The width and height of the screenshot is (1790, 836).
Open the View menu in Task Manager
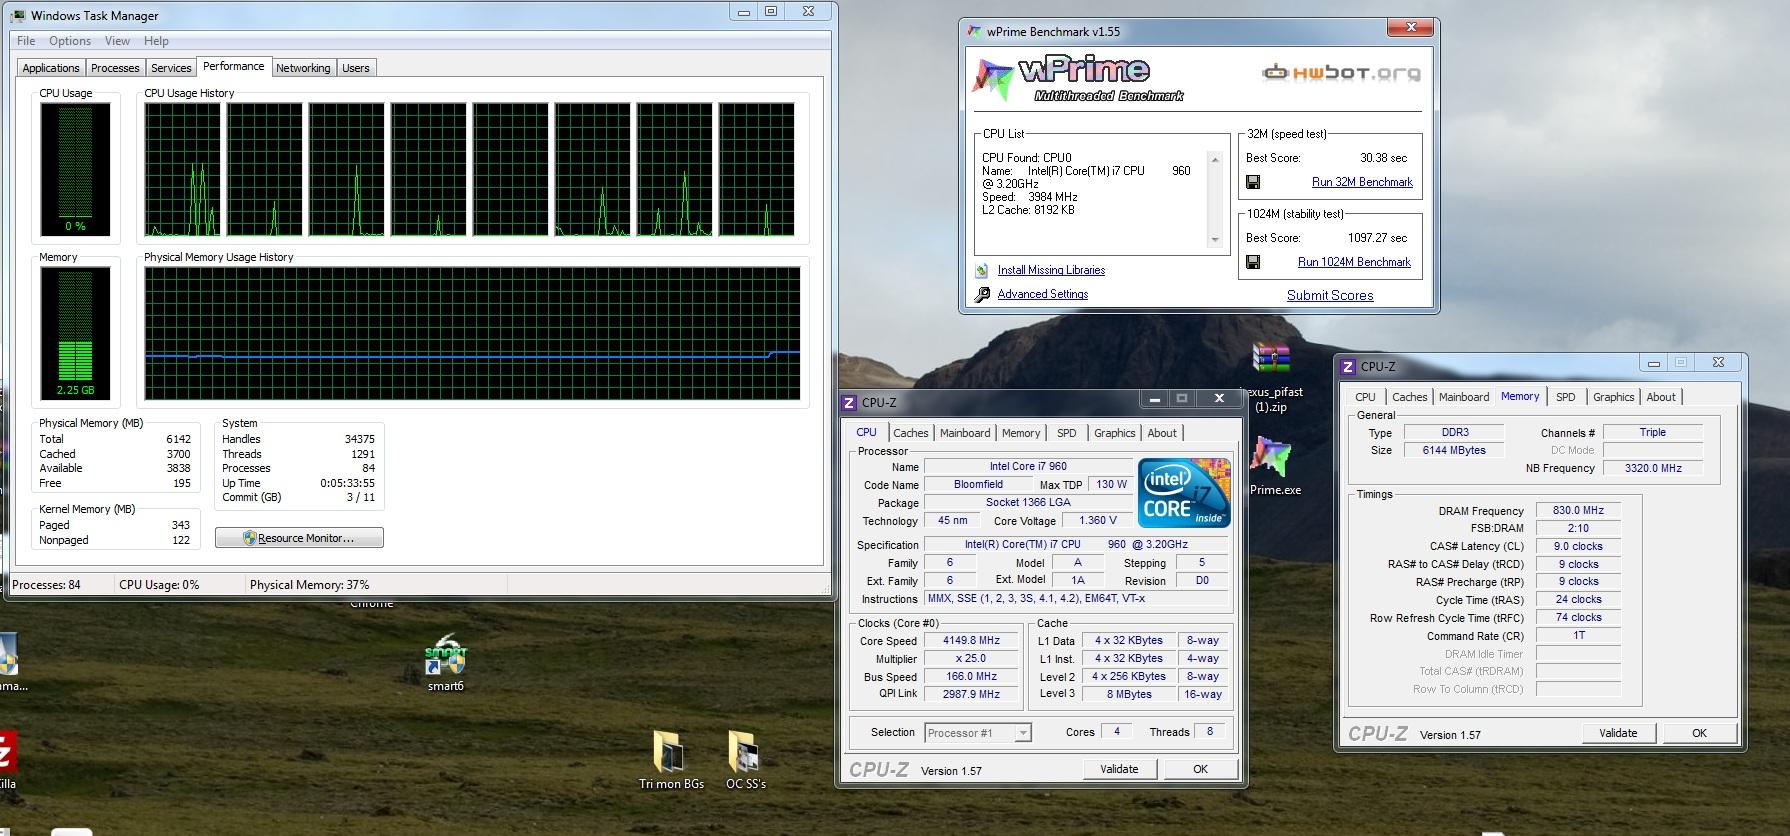[117, 41]
